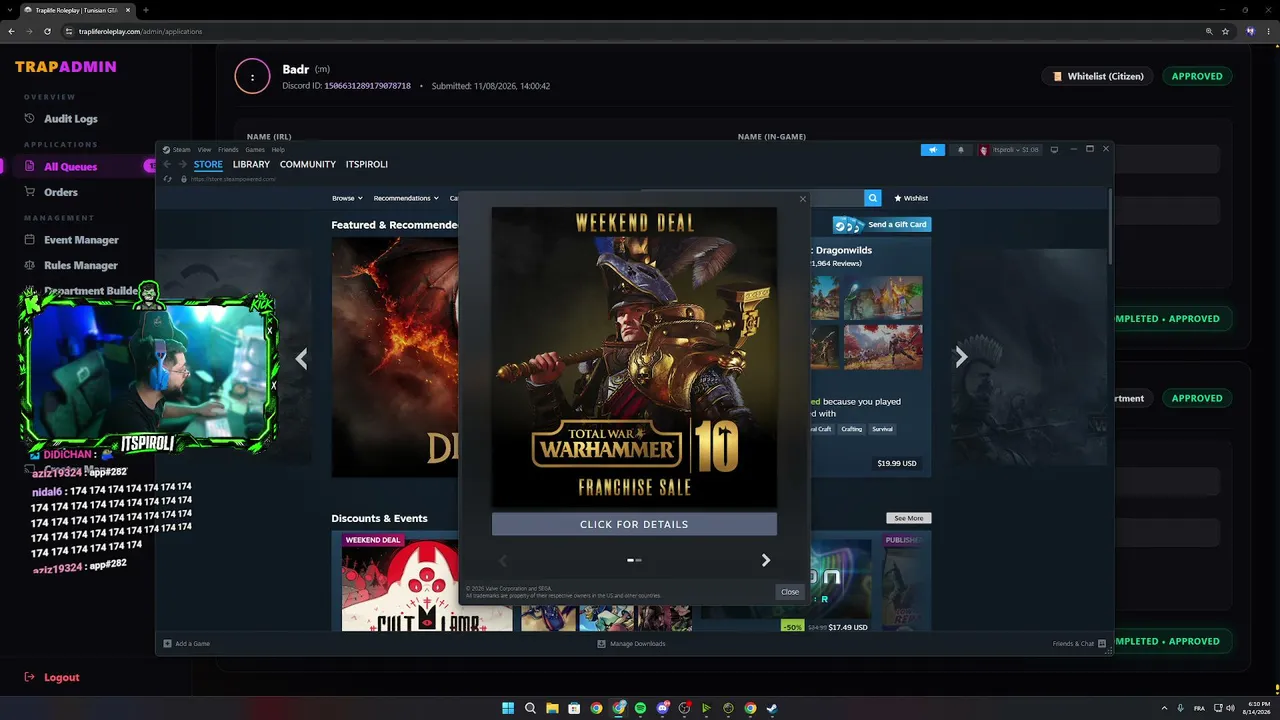Click the Logout icon in TrapAdmin
Image resolution: width=1280 pixels, height=720 pixels.
[x=30, y=677]
